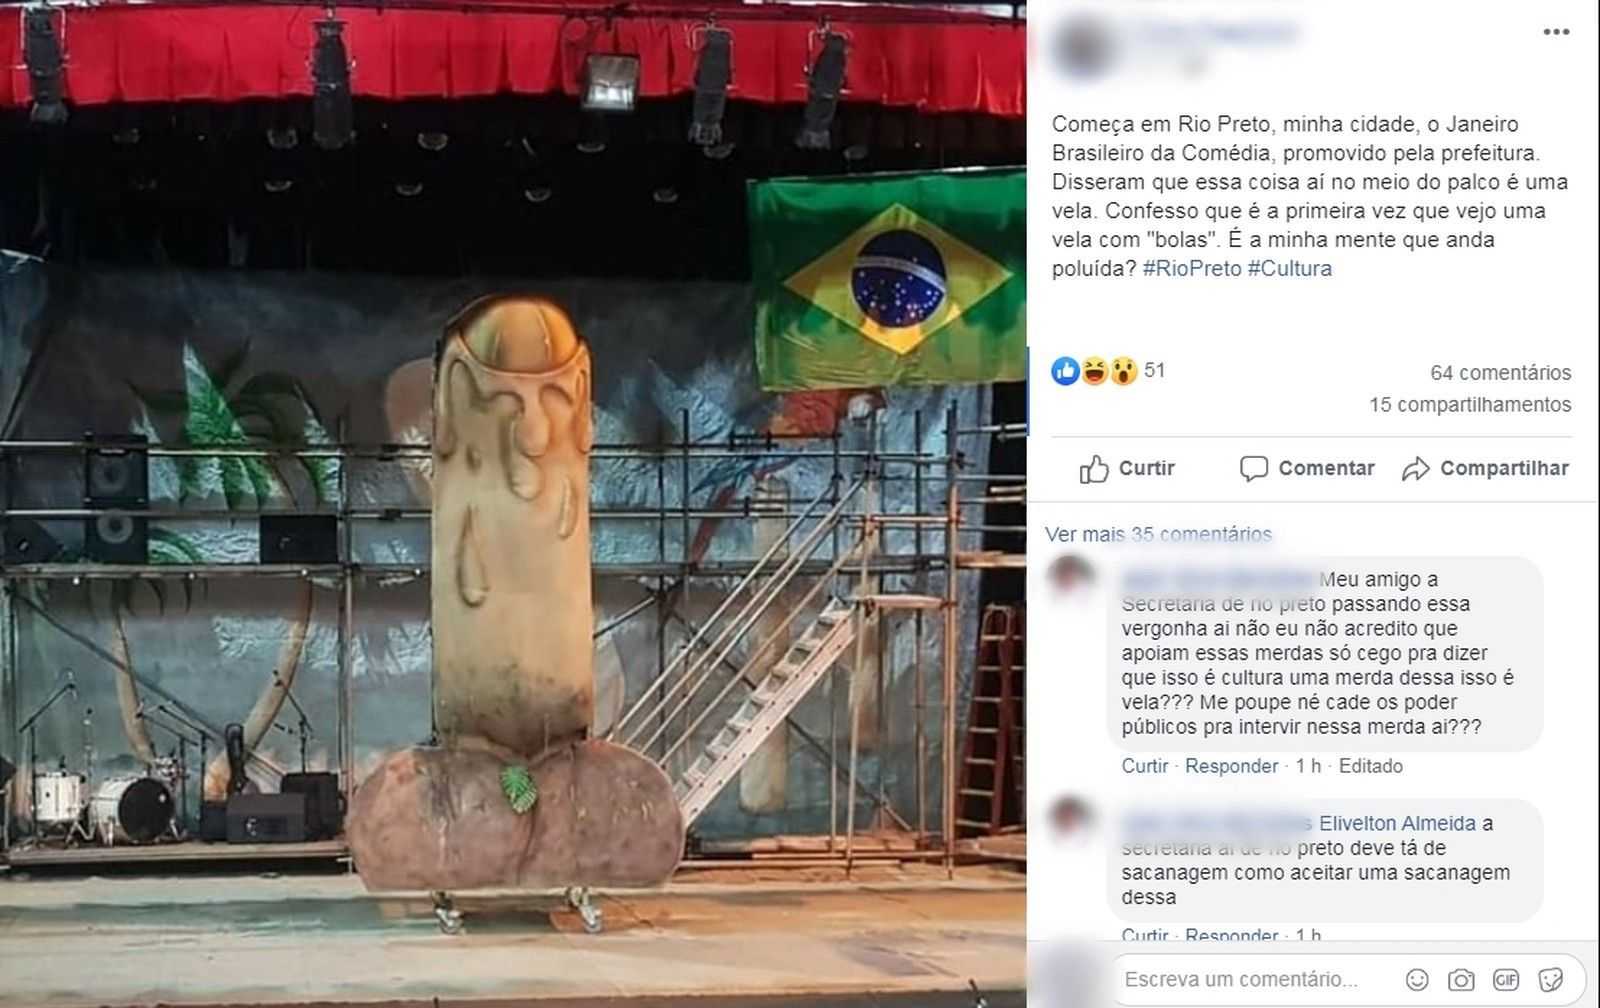Screen dimensions: 1600x1008
Task: Click the Comentar button
Action: [1306, 468]
